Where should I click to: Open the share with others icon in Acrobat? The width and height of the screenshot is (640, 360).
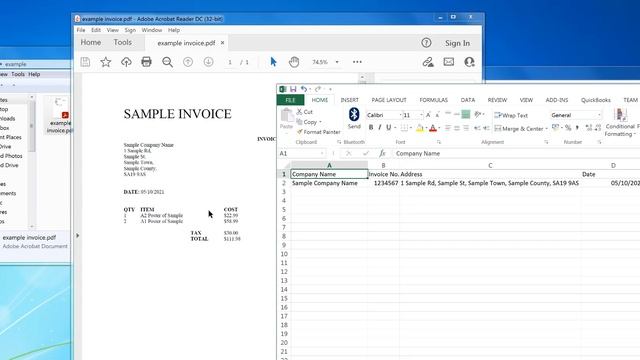coord(469,62)
